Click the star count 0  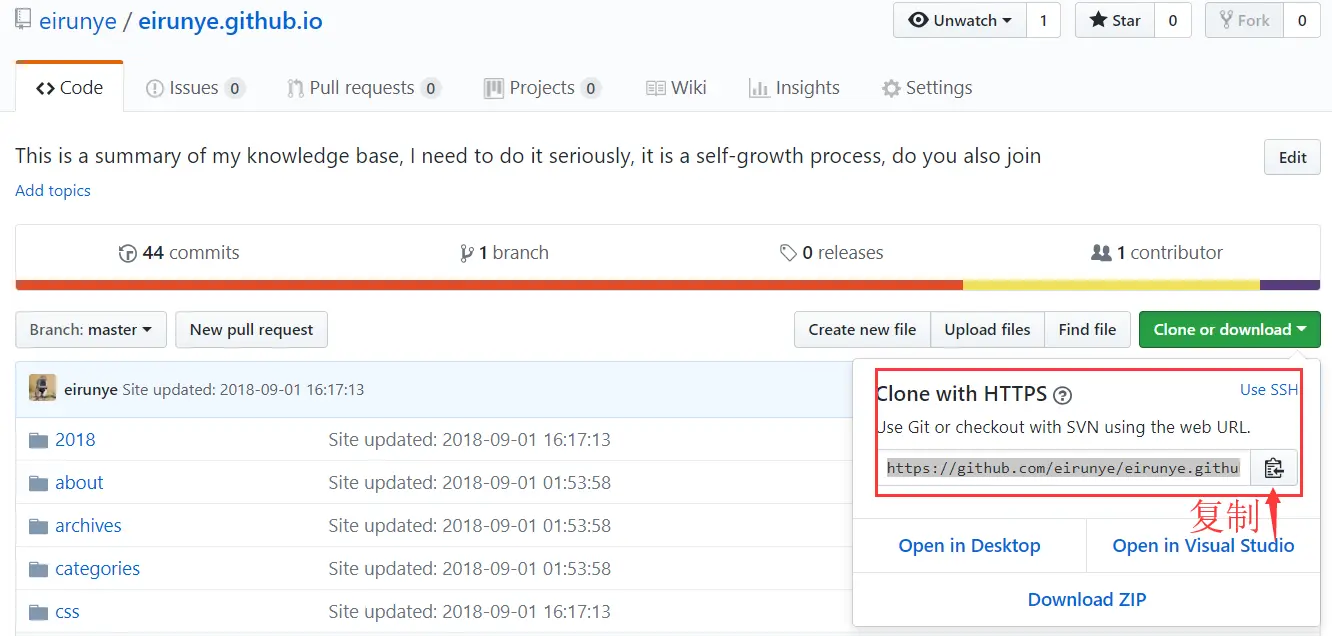click(1173, 20)
